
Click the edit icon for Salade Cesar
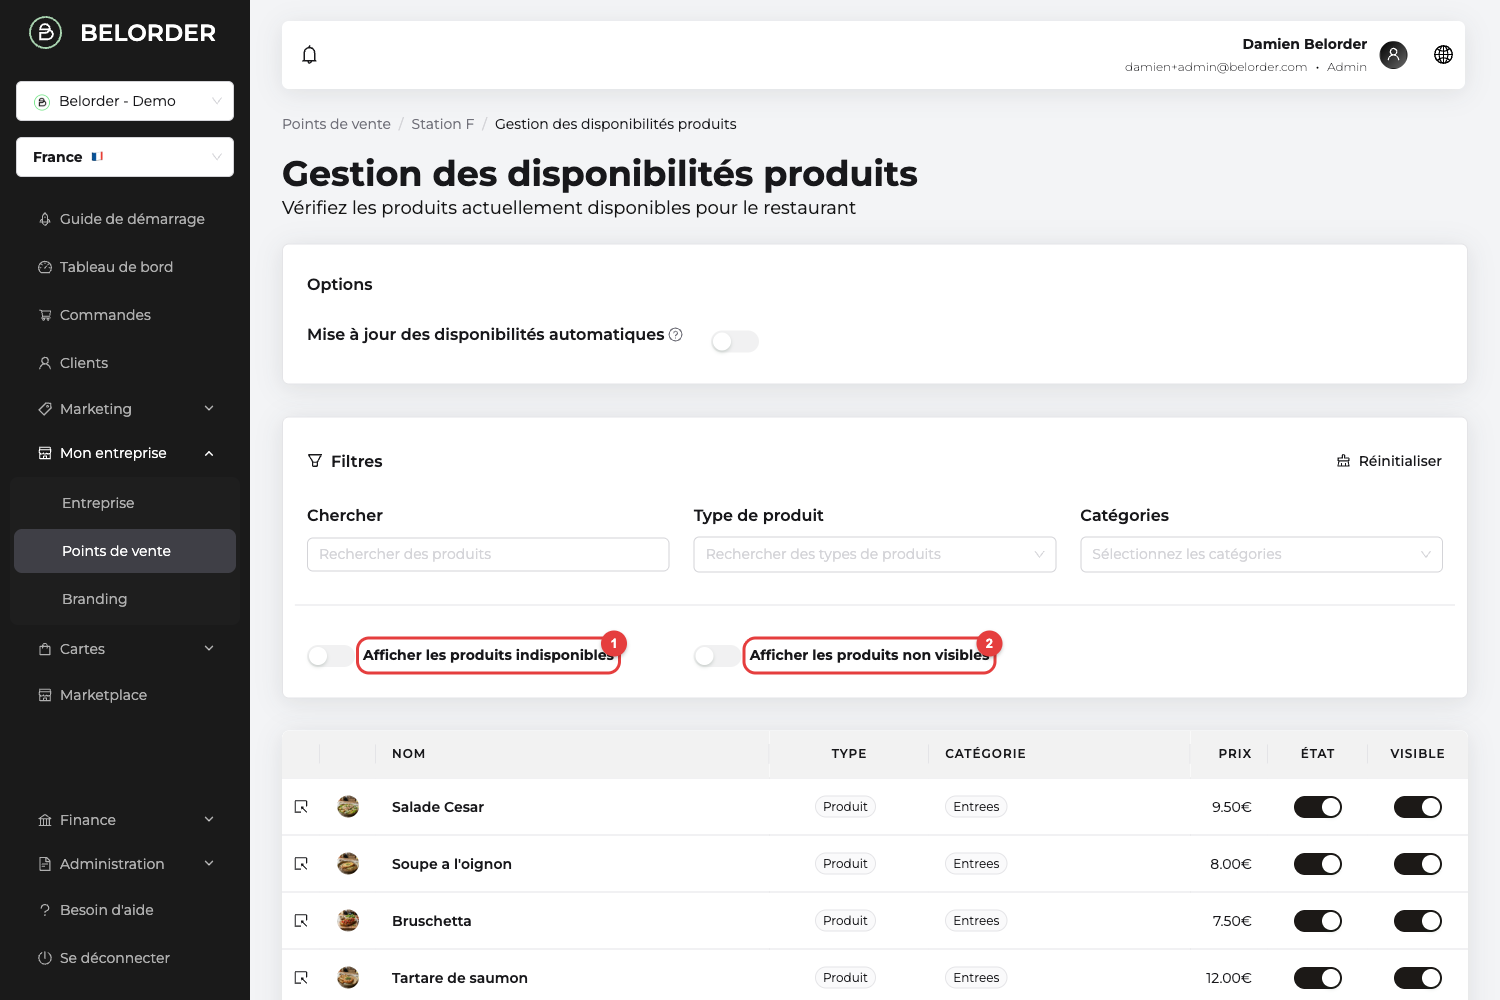[301, 807]
